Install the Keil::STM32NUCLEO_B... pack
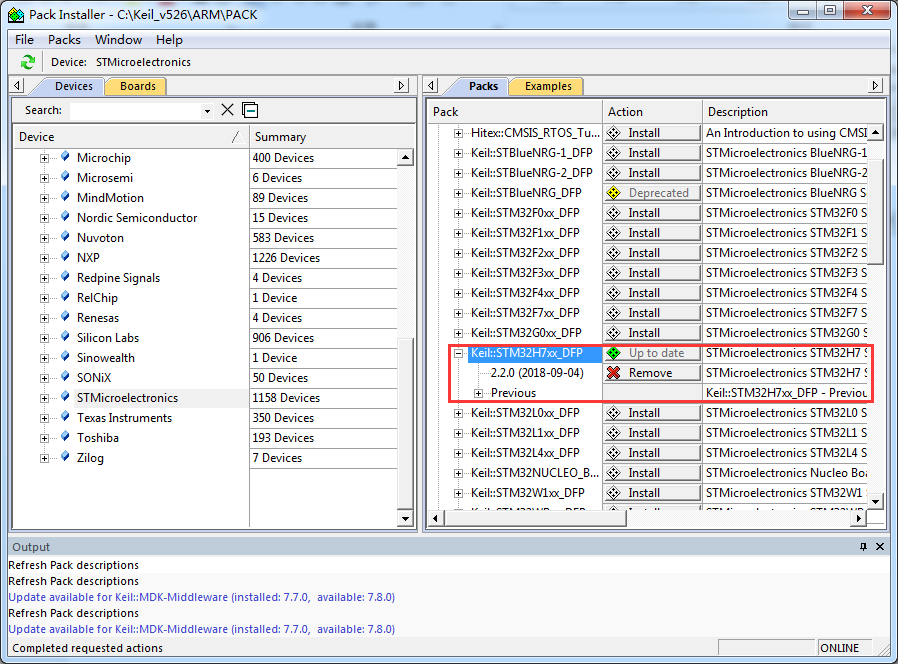Screen dimensions: 898x664 point(652,473)
